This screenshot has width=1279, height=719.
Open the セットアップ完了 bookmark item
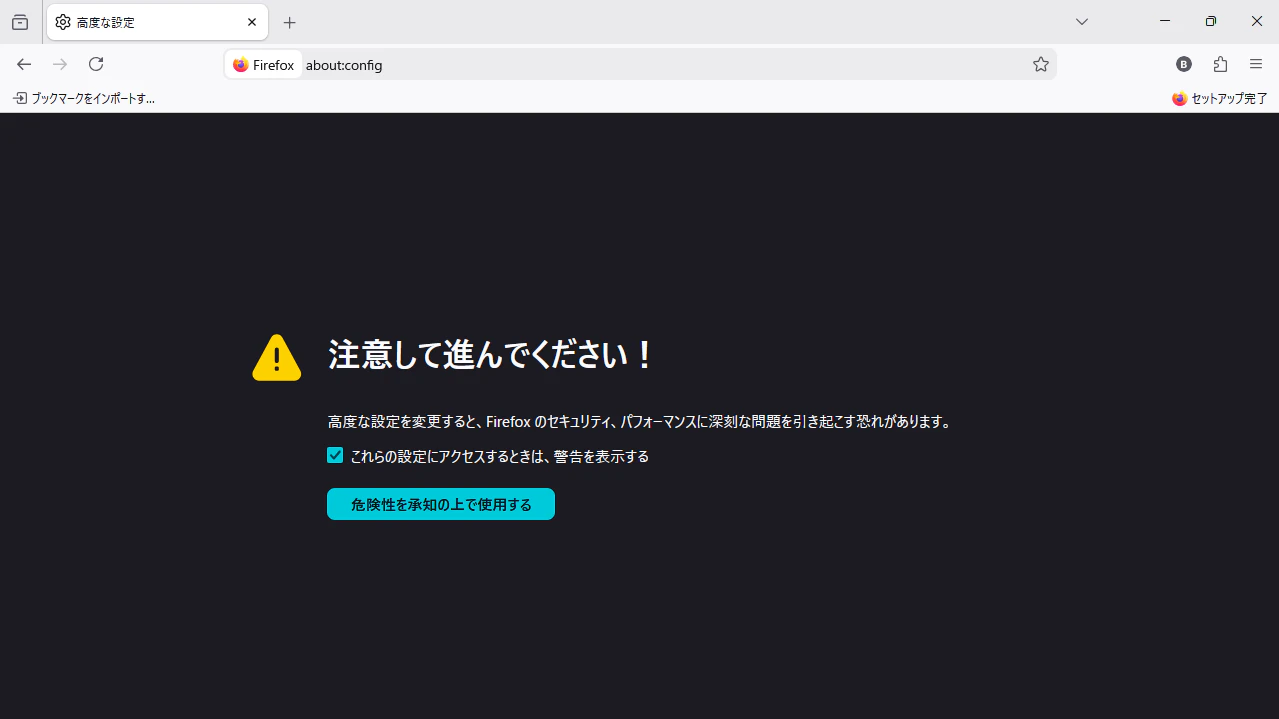1219,98
